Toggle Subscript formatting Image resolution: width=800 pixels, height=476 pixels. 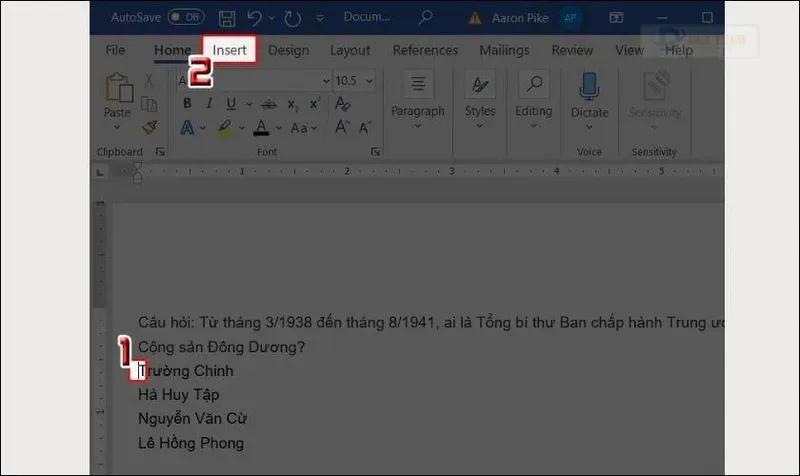click(x=292, y=105)
